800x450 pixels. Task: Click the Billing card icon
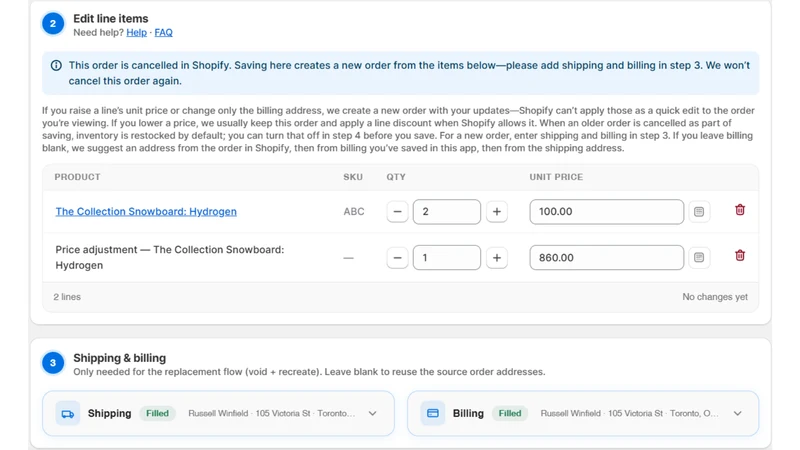[x=433, y=413]
